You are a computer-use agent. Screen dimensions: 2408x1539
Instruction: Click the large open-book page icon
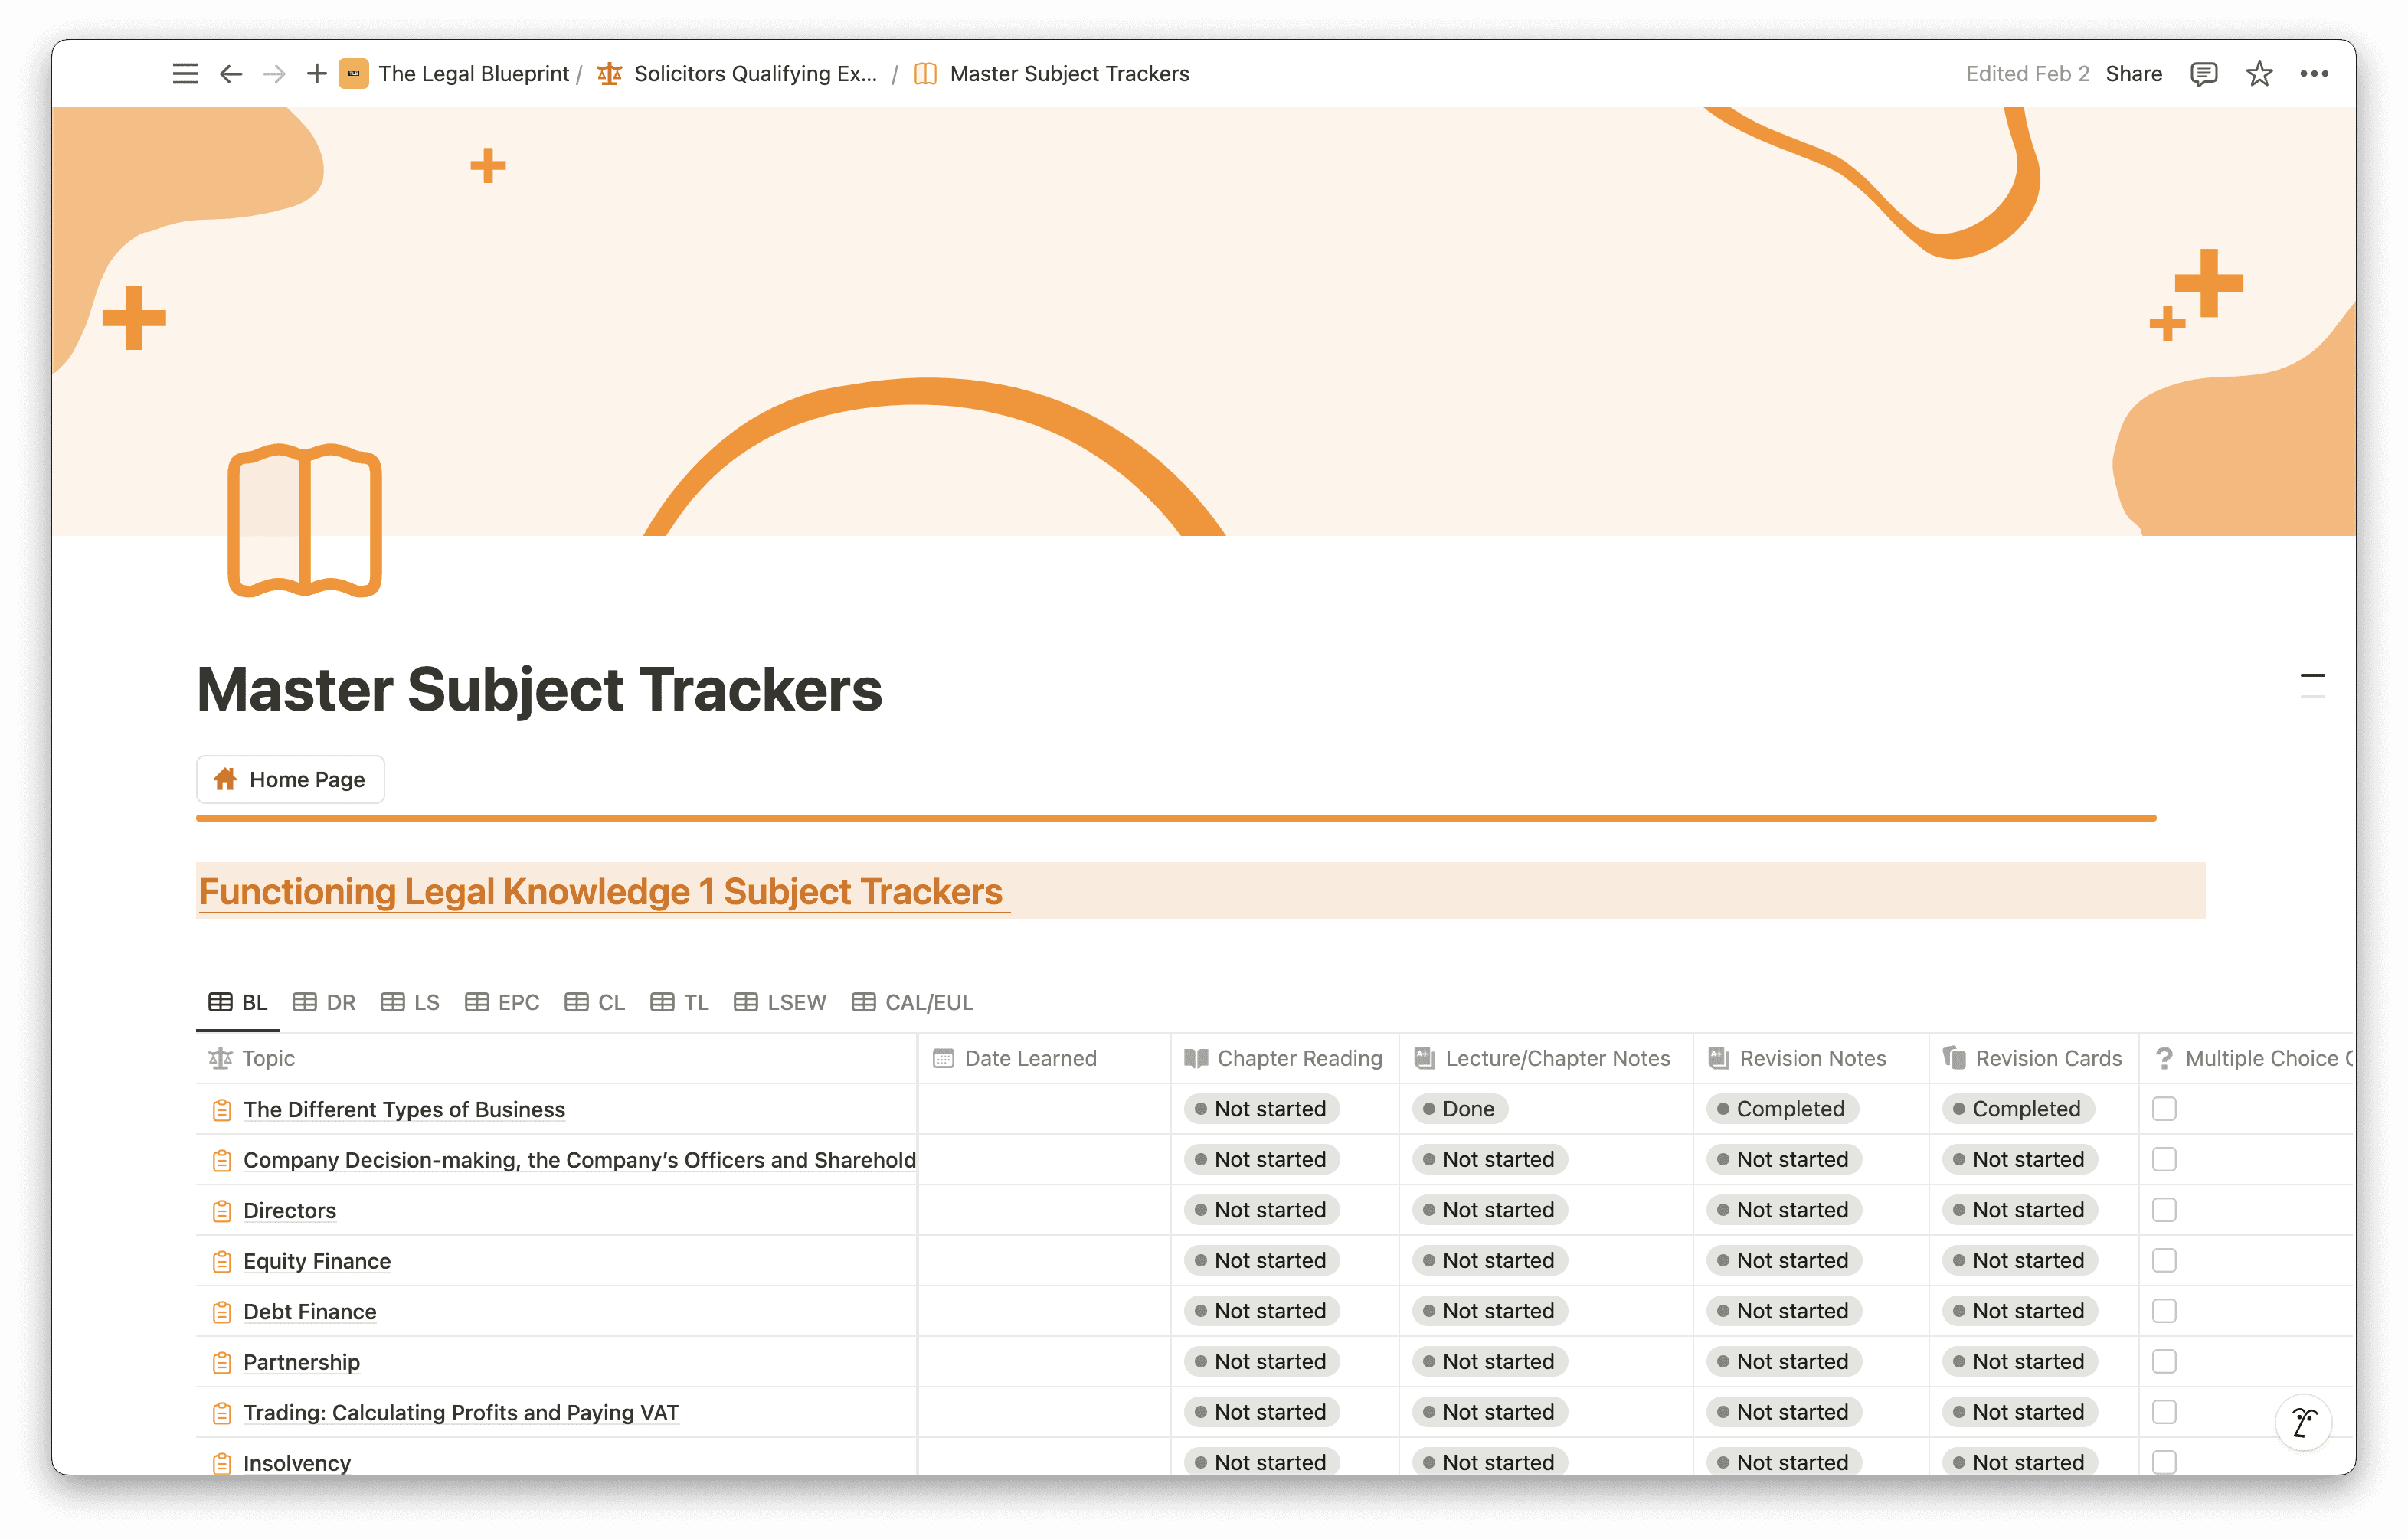point(304,521)
